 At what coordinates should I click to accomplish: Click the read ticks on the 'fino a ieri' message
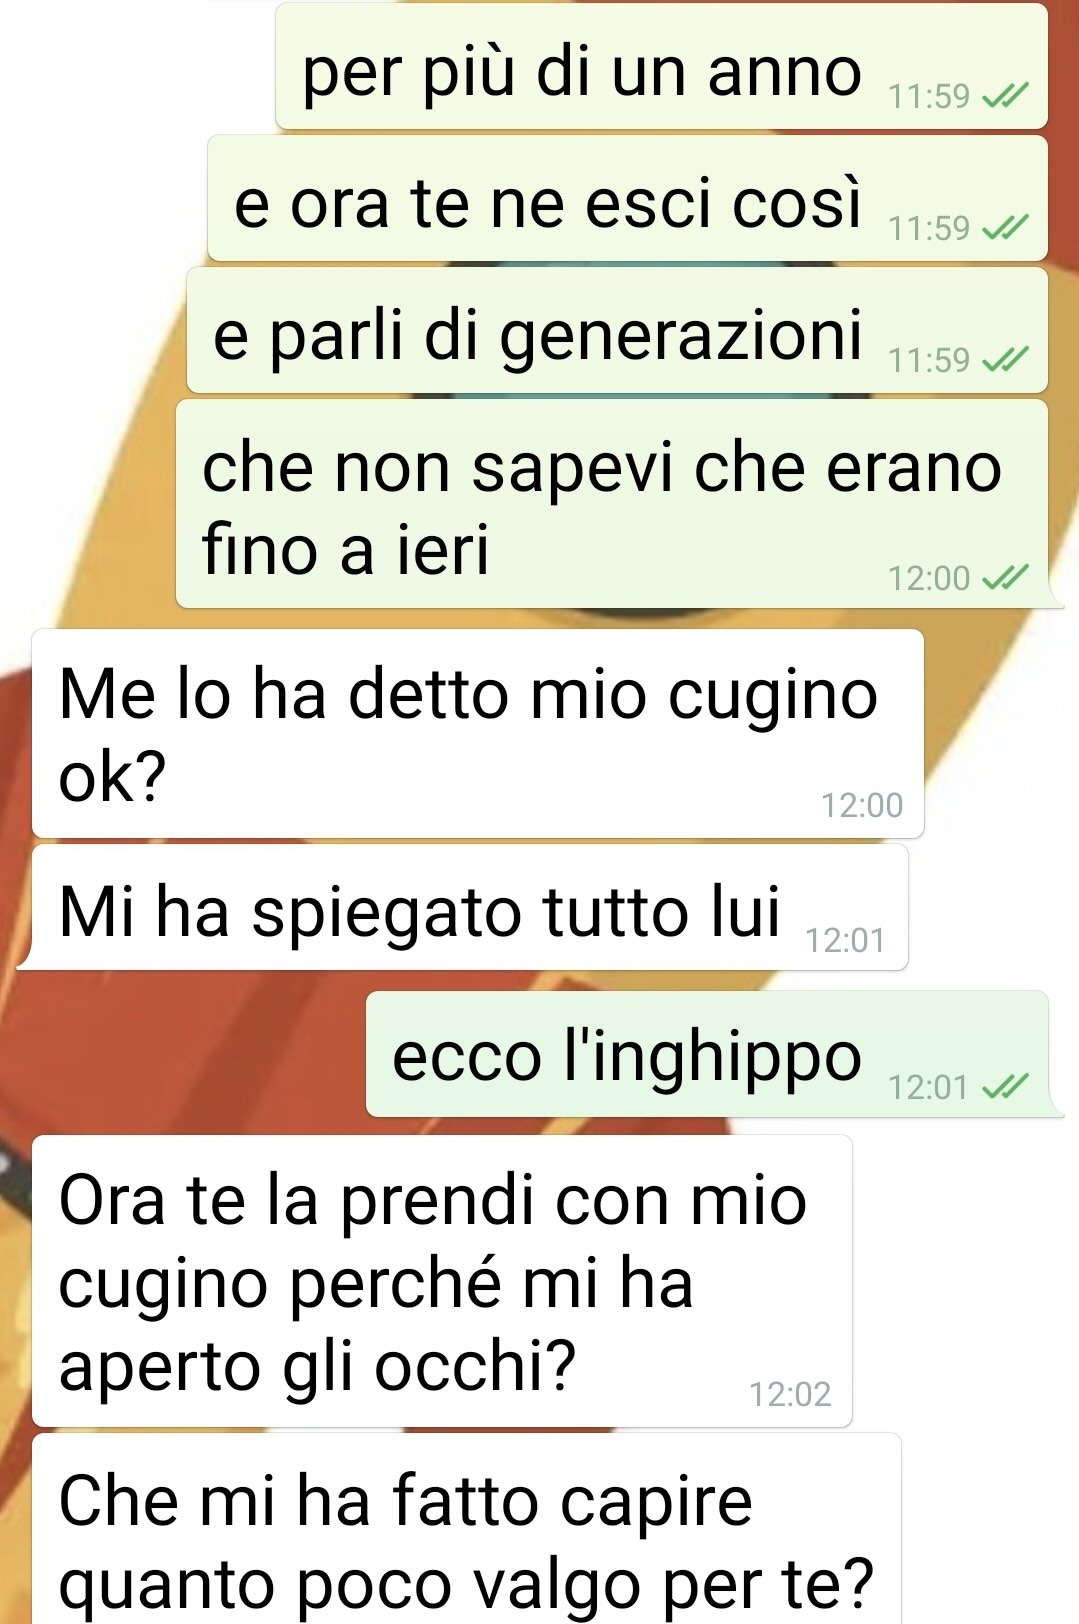(1005, 578)
